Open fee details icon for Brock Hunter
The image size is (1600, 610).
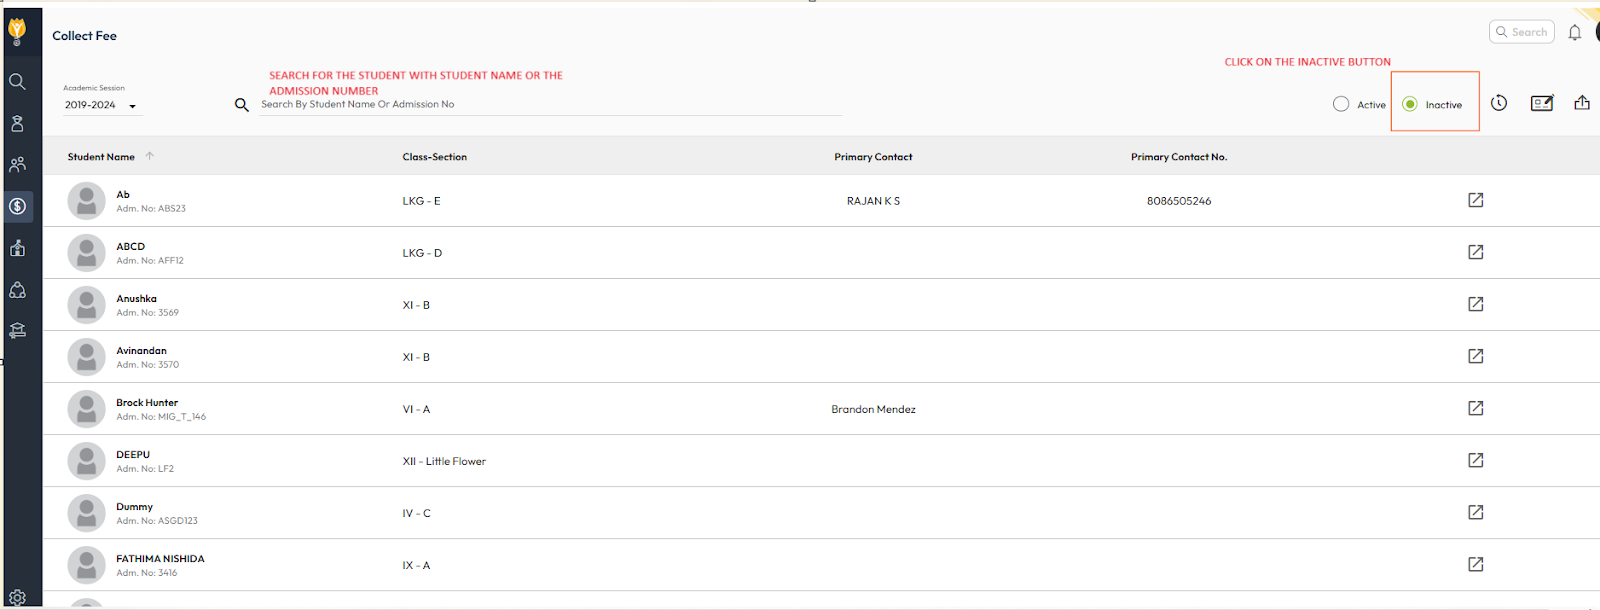pos(1475,408)
